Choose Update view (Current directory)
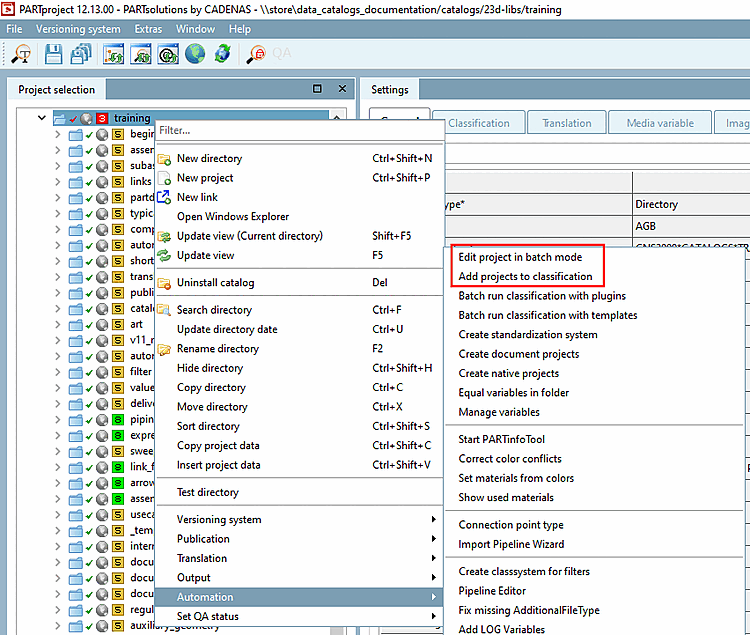The image size is (750, 635). (x=250, y=236)
